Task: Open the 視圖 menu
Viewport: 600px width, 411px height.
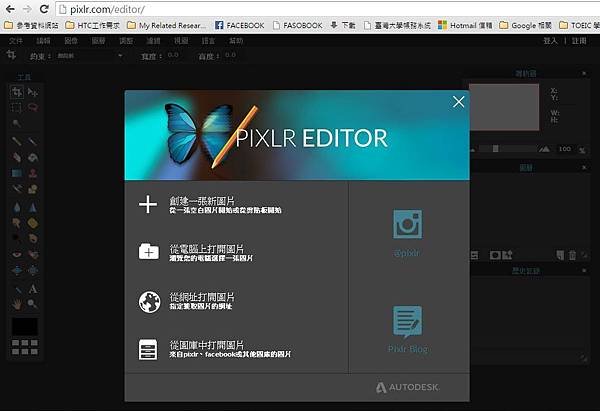Action: point(181,41)
